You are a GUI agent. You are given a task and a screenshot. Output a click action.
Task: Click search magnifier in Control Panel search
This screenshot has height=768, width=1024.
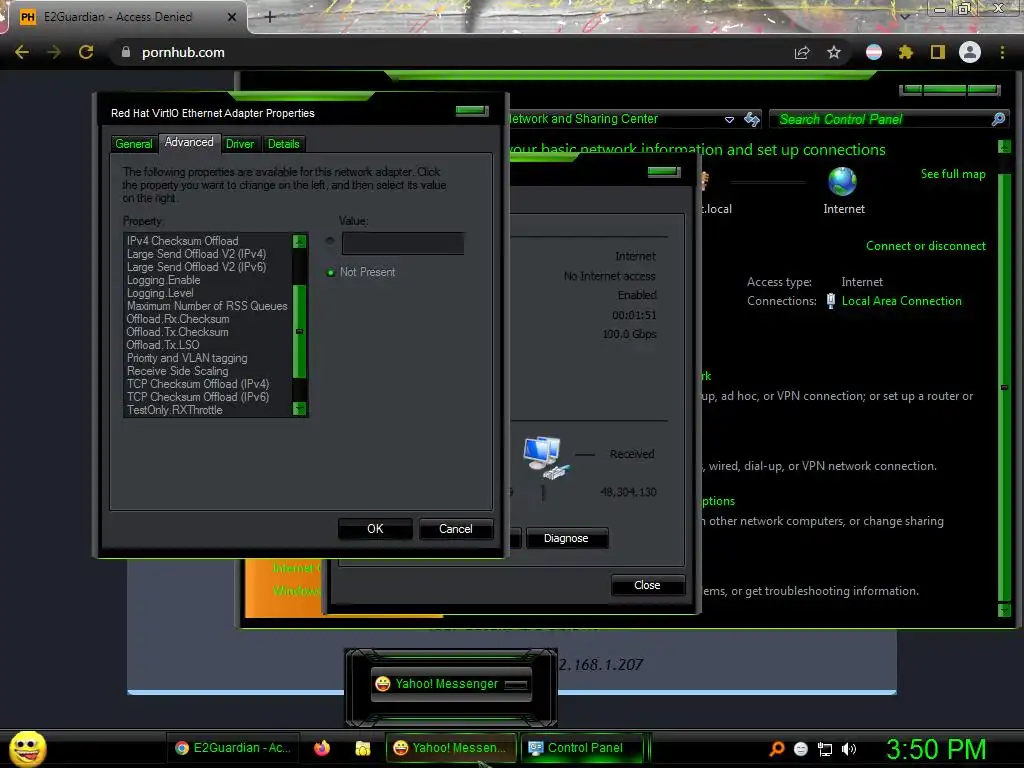coord(998,119)
